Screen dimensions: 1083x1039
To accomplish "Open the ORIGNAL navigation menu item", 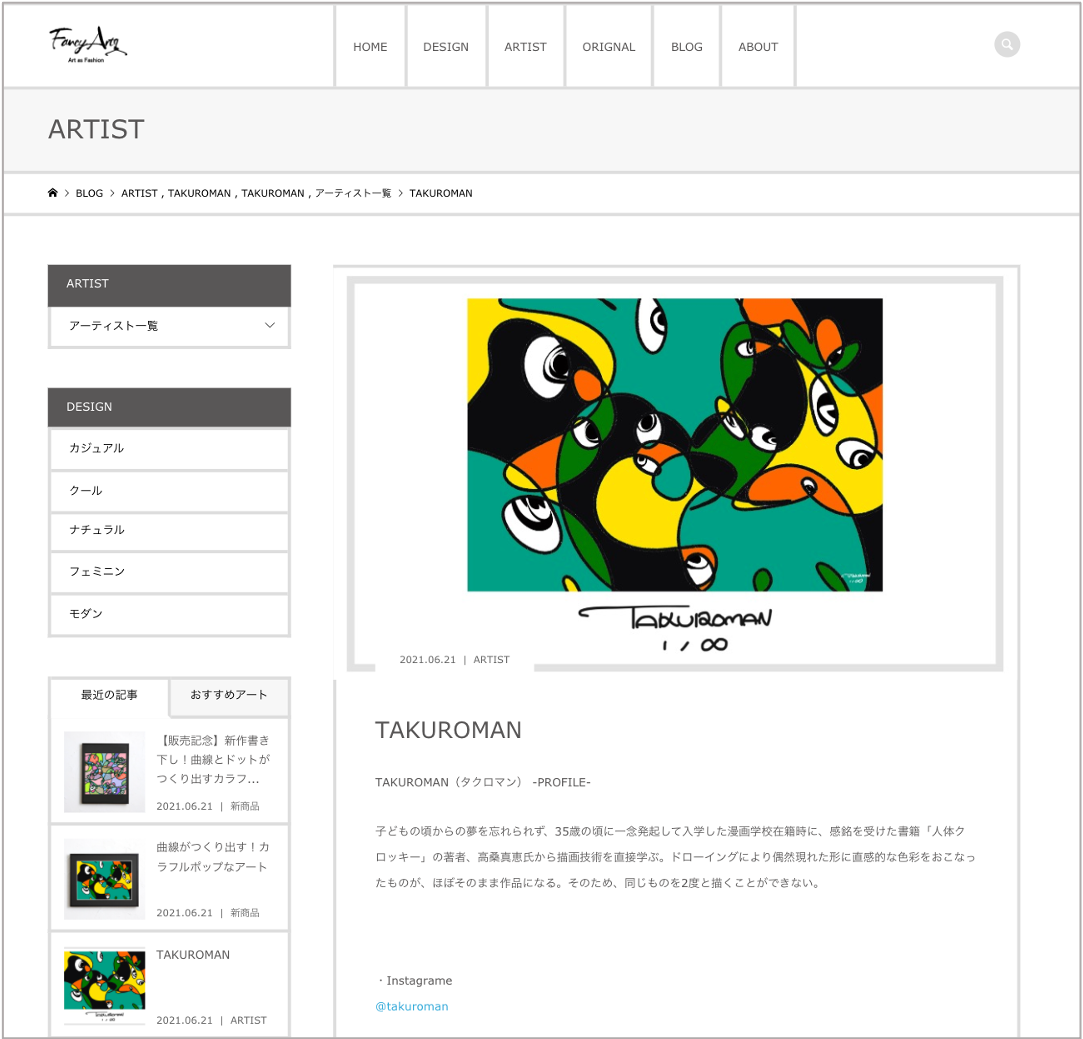I will point(608,47).
